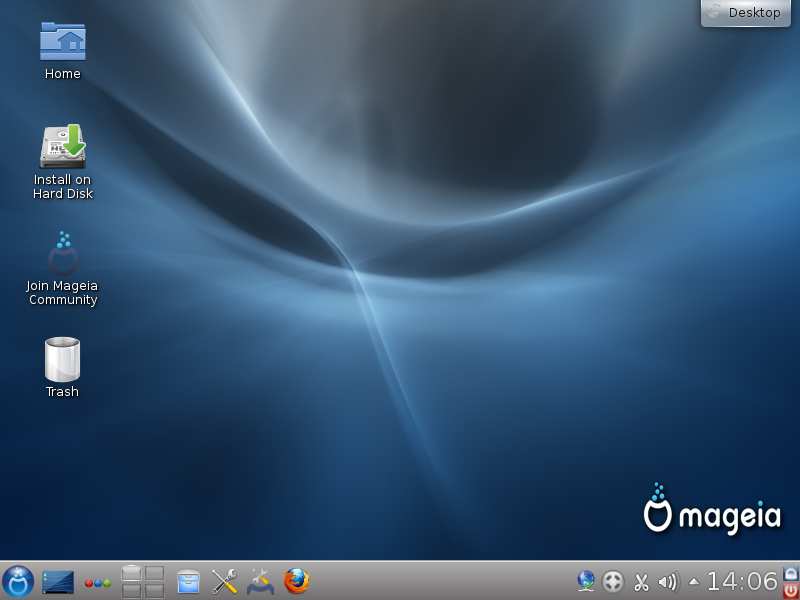Open the network status tray icon
Image resolution: width=800 pixels, height=600 pixels.
tap(586, 581)
